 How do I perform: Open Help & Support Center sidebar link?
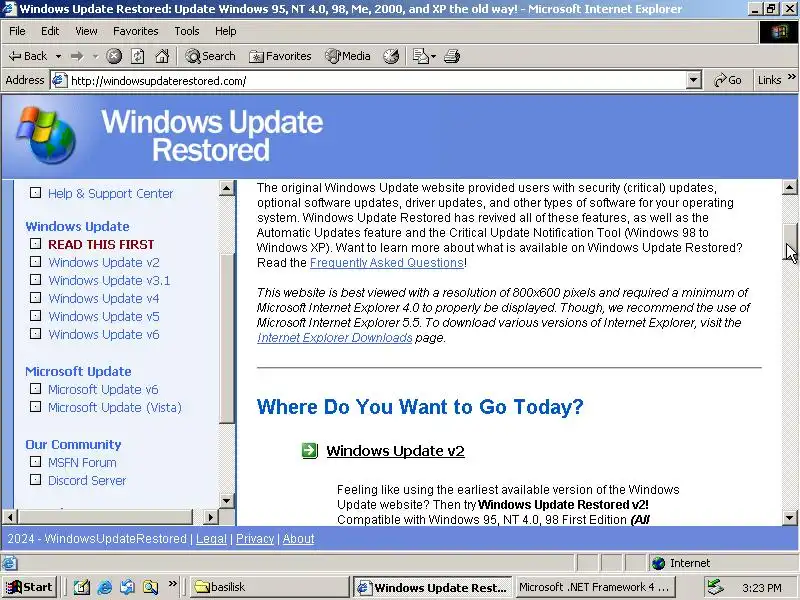pyautogui.click(x=110, y=194)
